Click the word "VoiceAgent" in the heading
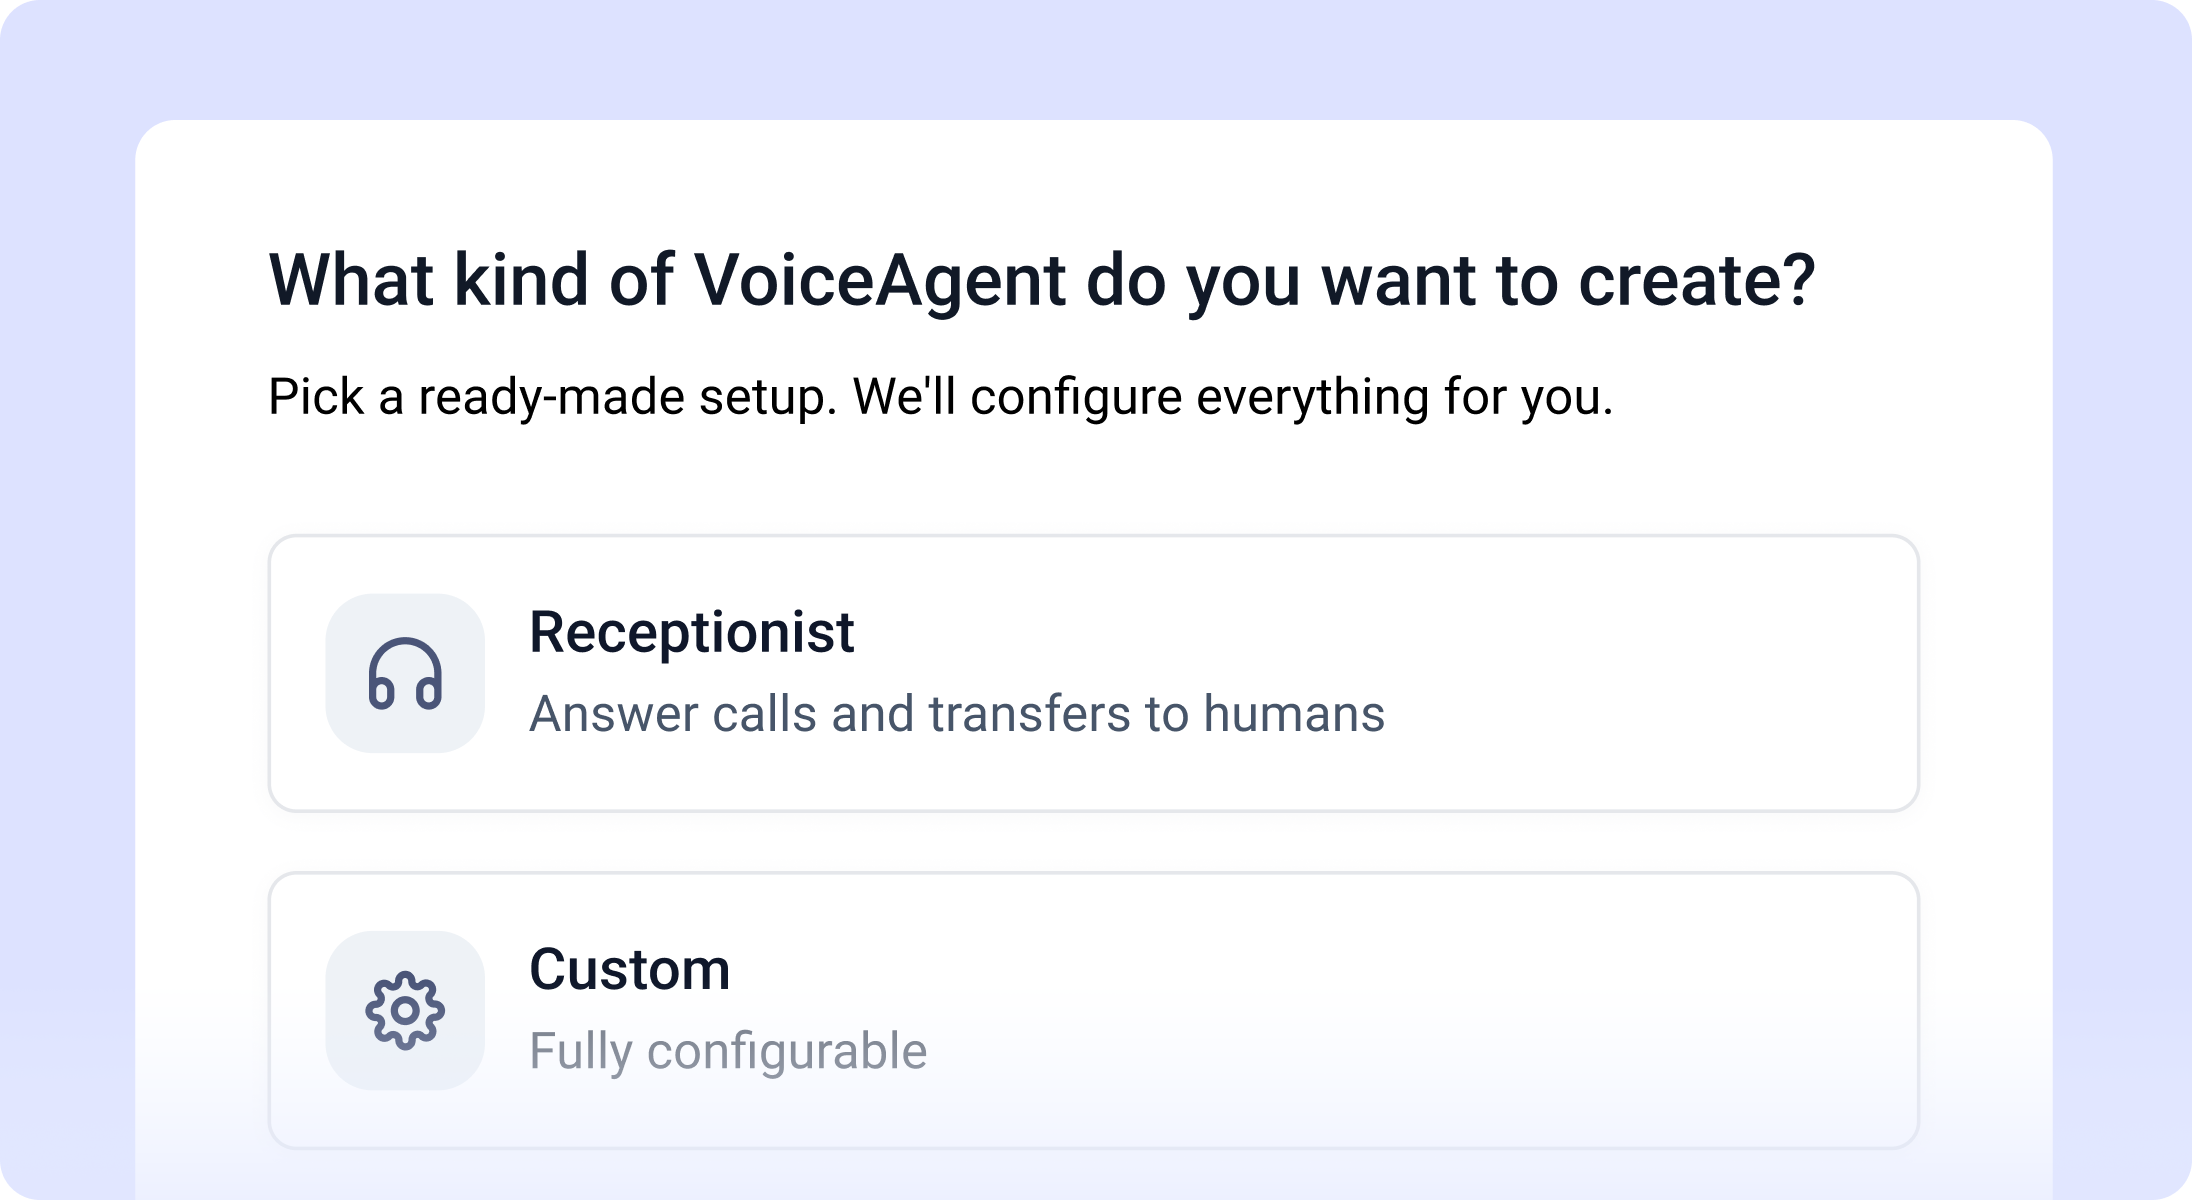2192x1200 pixels. (879, 280)
